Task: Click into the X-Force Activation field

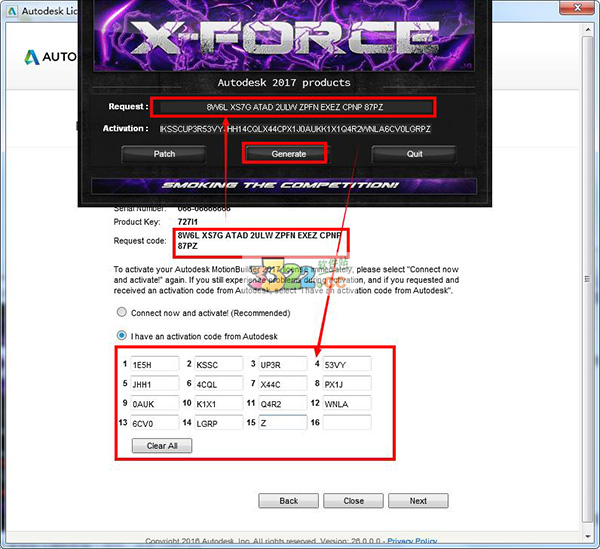Action: click(295, 129)
